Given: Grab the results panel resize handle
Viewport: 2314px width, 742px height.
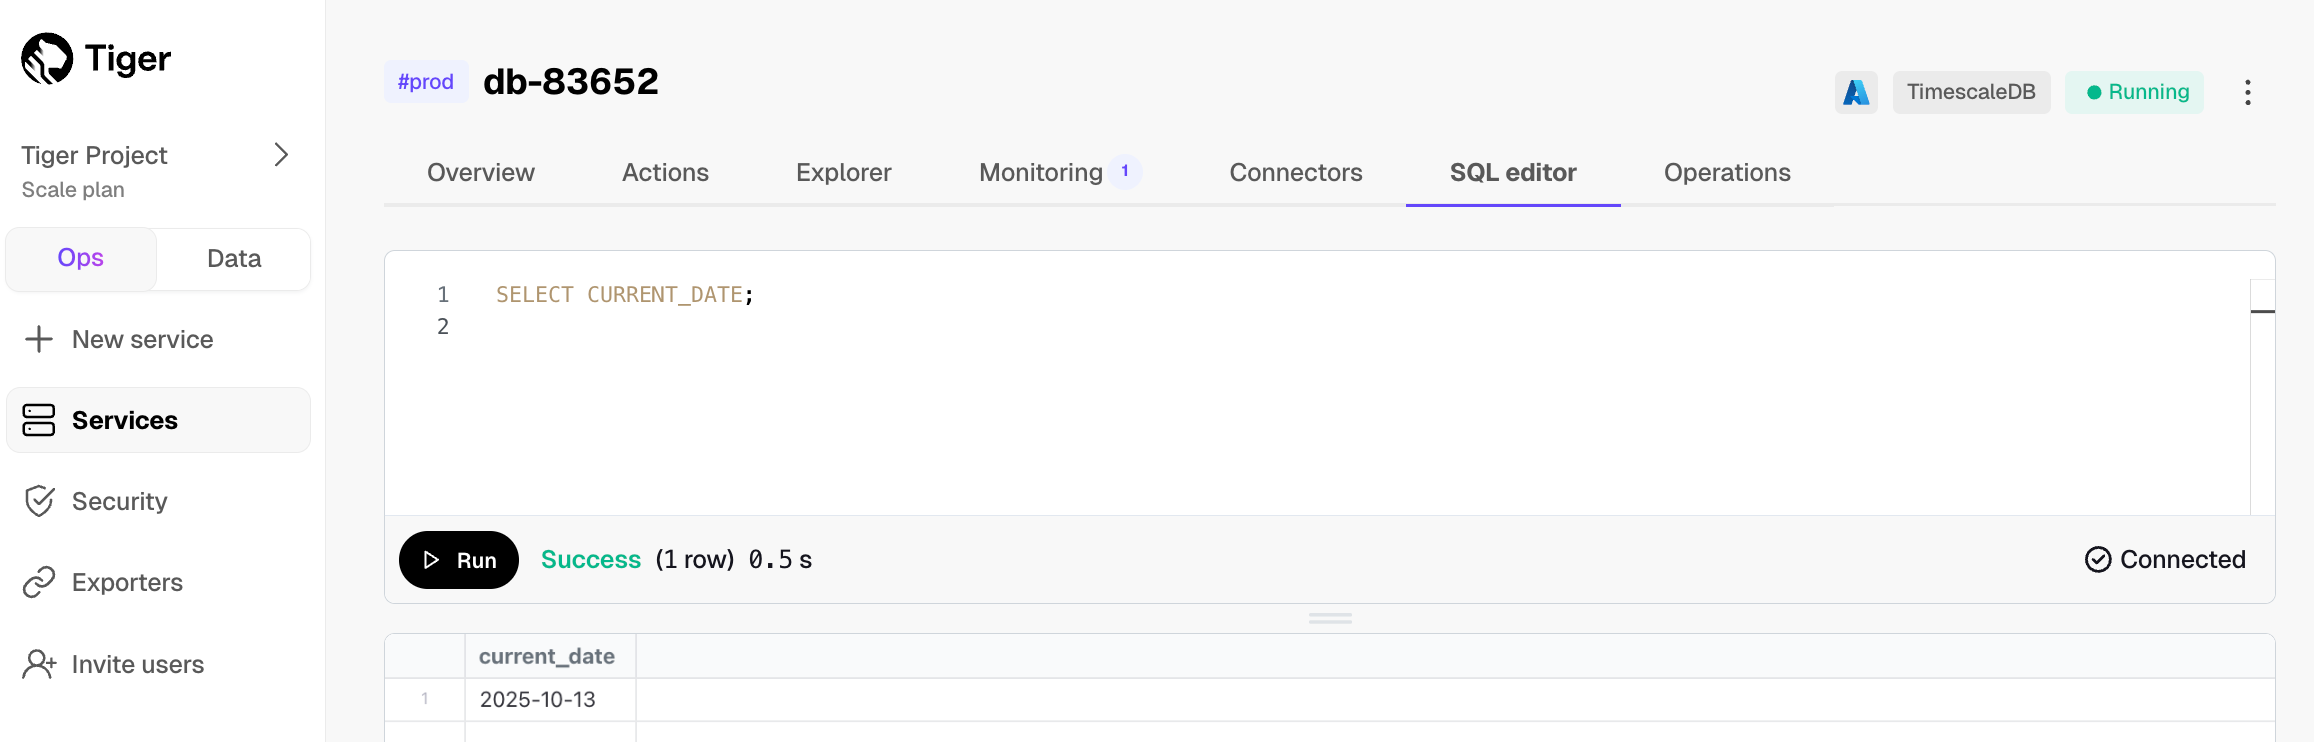Looking at the screenshot, I should pos(1329,619).
